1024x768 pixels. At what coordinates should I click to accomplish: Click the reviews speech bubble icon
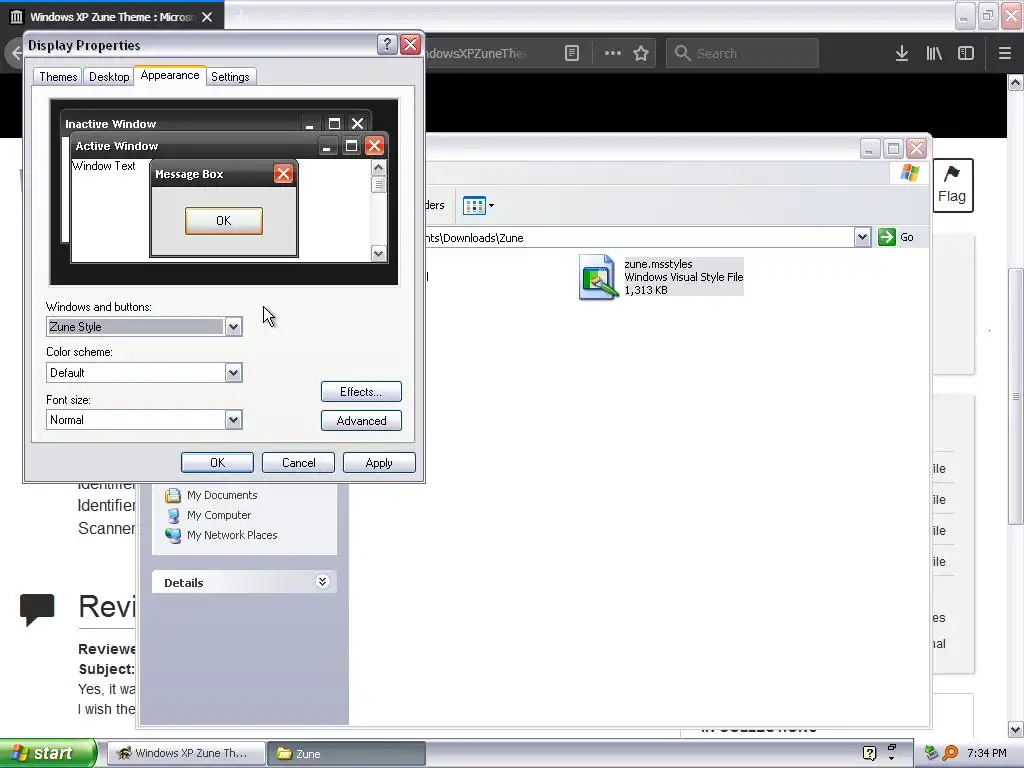[37, 609]
